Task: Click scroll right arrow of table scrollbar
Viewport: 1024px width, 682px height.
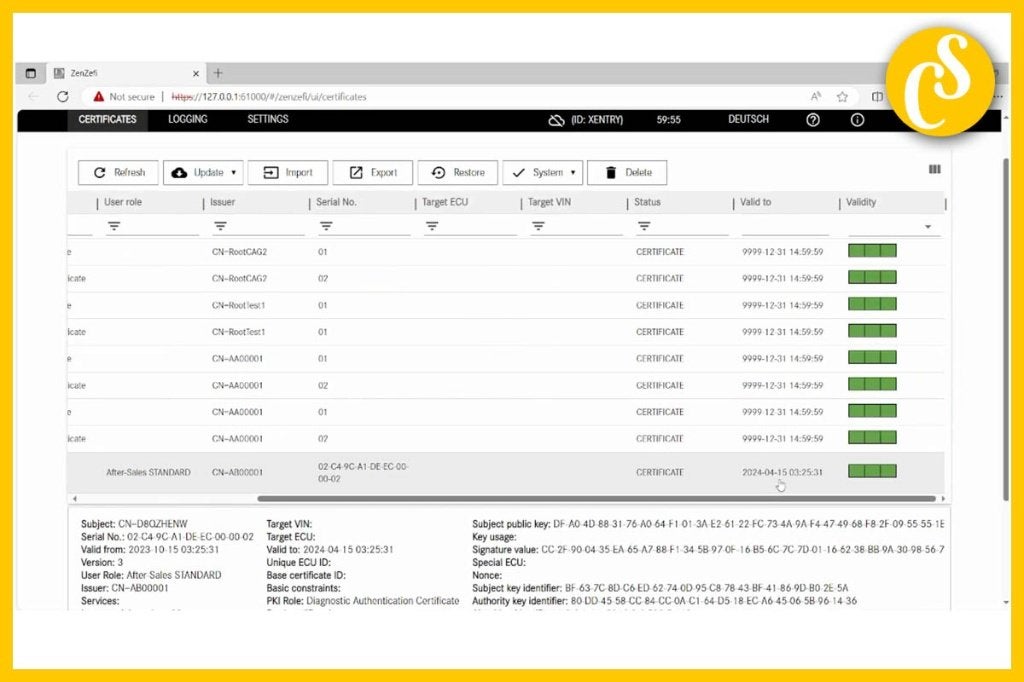Action: [942, 498]
